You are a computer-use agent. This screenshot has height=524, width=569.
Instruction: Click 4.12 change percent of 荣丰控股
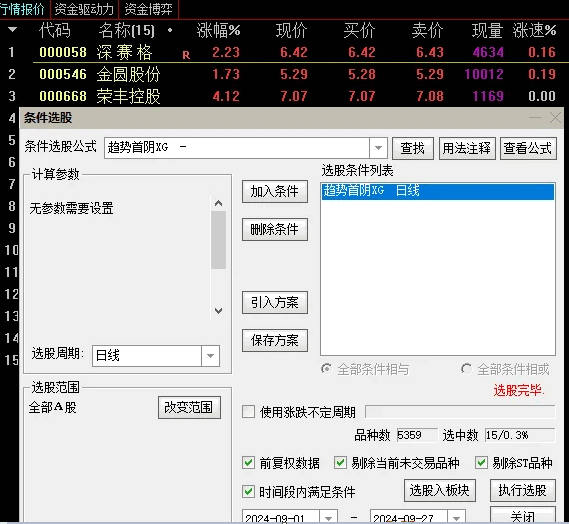coord(226,97)
